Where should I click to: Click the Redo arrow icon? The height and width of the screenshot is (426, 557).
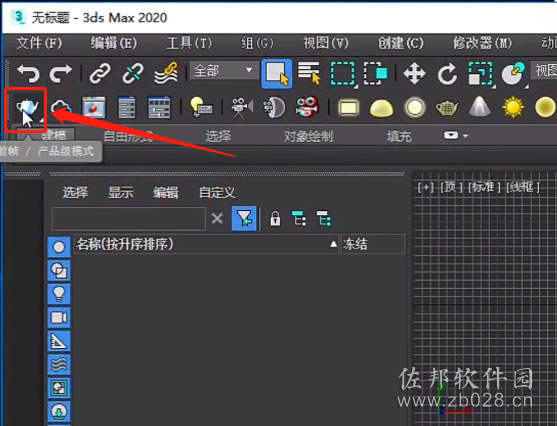60,74
